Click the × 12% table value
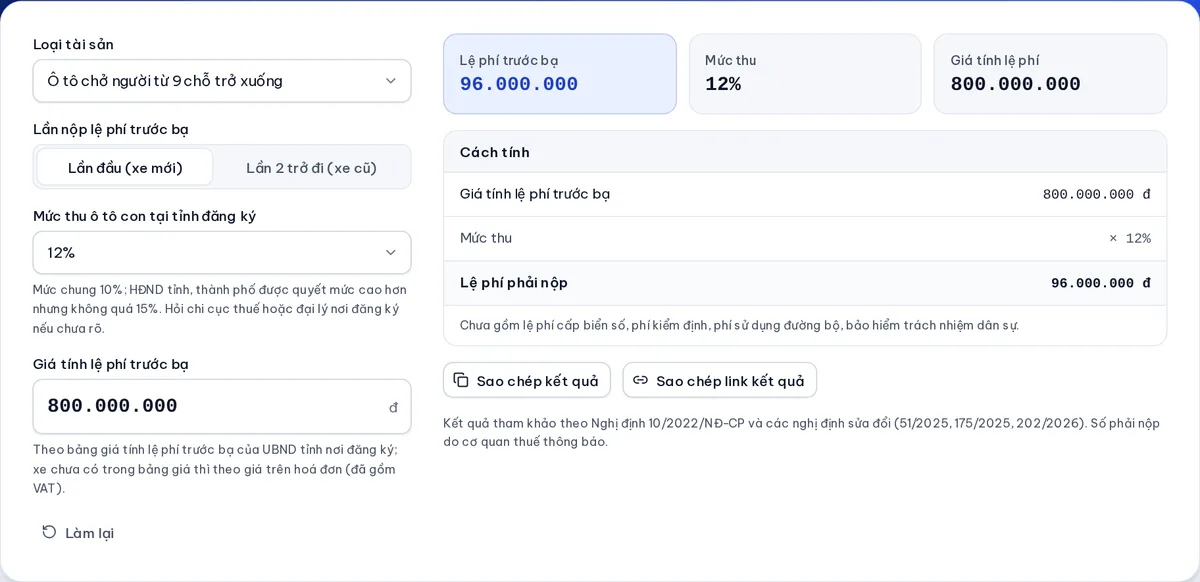 [1130, 238]
